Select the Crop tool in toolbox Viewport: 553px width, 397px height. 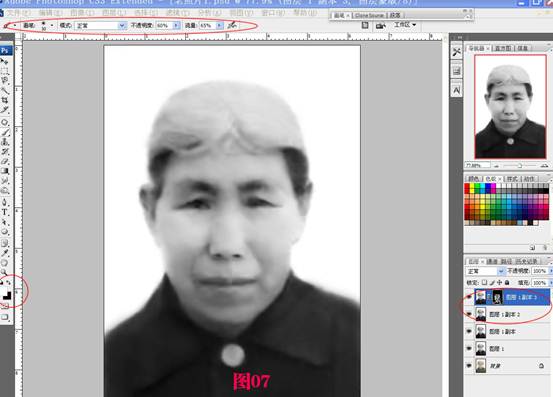pos(5,100)
